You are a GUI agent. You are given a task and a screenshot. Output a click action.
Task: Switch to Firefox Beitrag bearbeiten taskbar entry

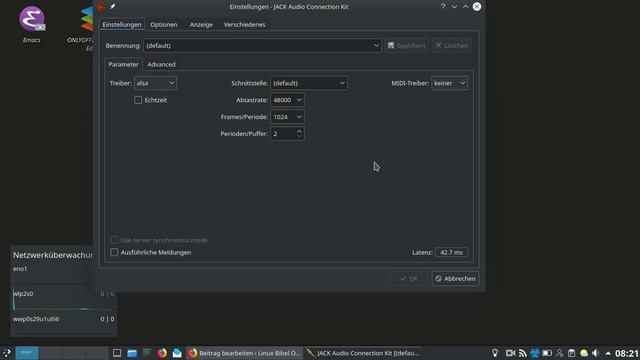(244, 353)
